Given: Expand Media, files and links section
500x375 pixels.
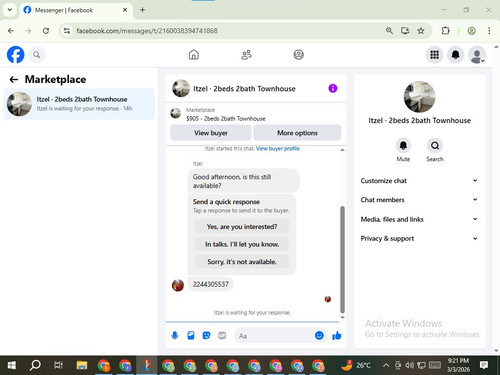Looking at the screenshot, I should (419, 219).
